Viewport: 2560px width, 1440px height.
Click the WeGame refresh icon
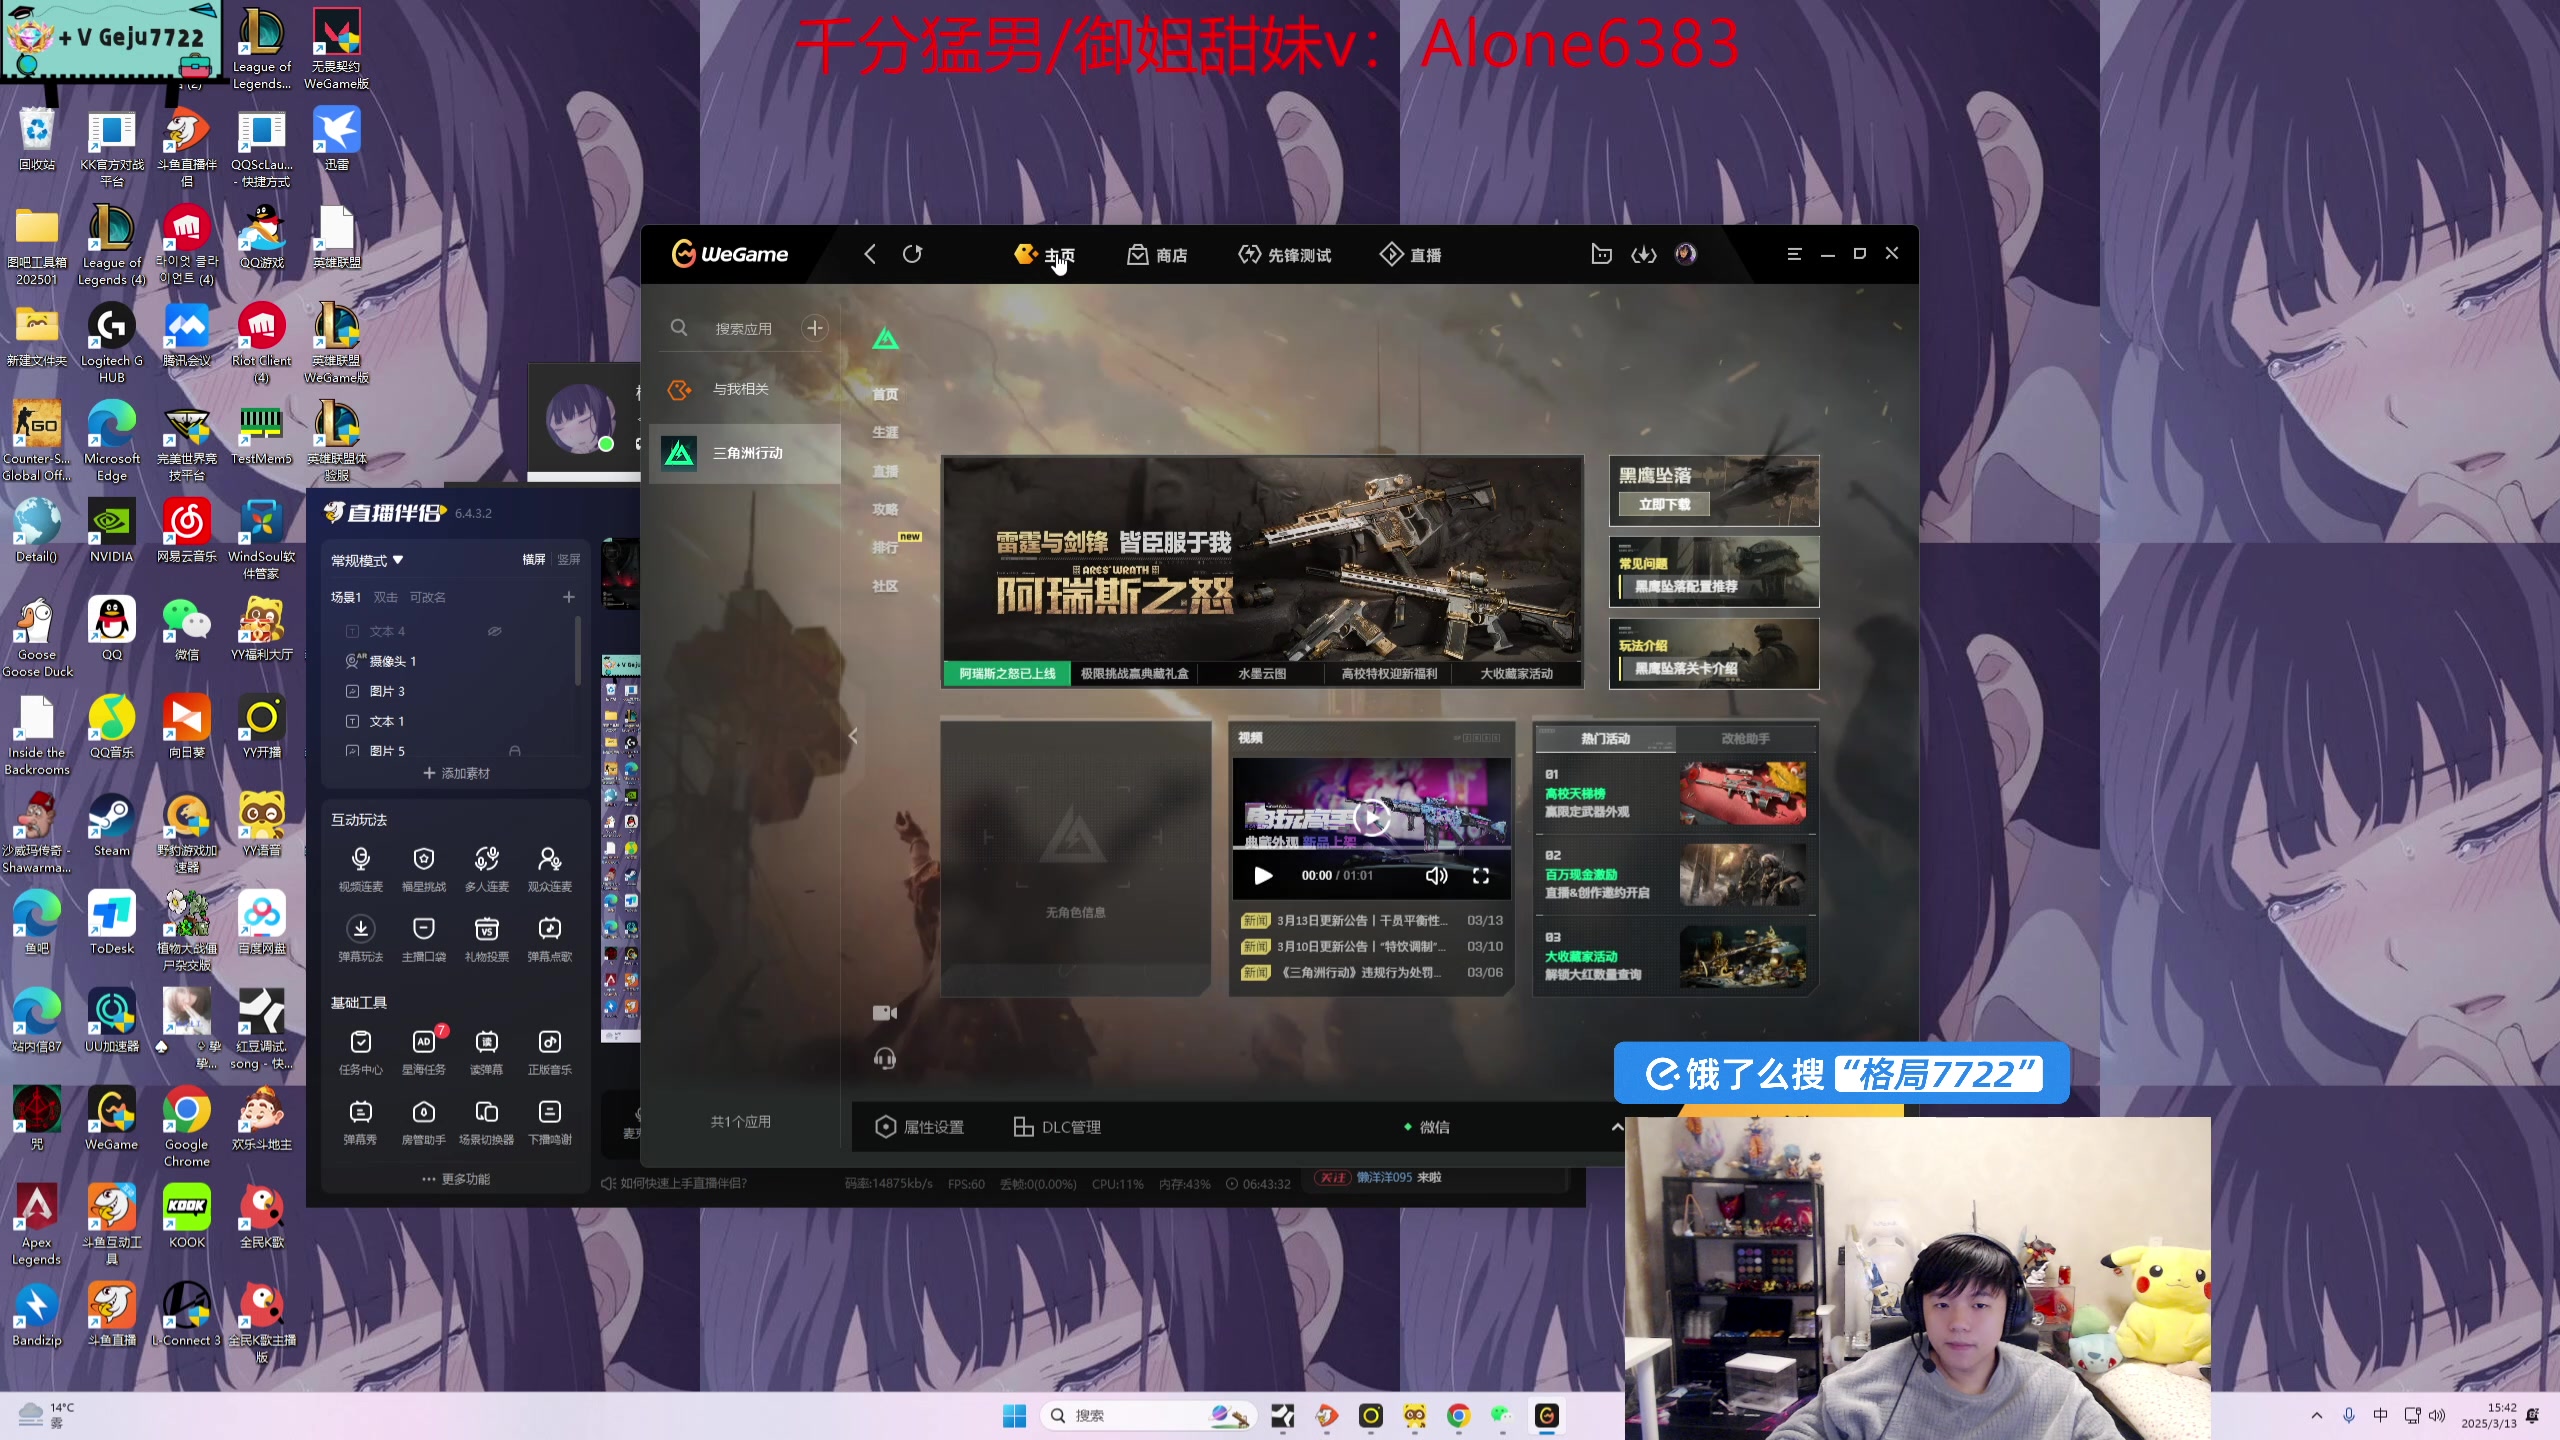click(x=912, y=254)
